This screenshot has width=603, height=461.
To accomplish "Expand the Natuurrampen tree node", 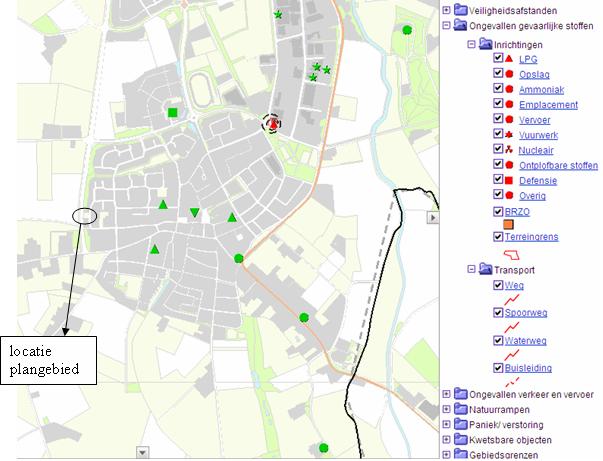I will point(446,409).
